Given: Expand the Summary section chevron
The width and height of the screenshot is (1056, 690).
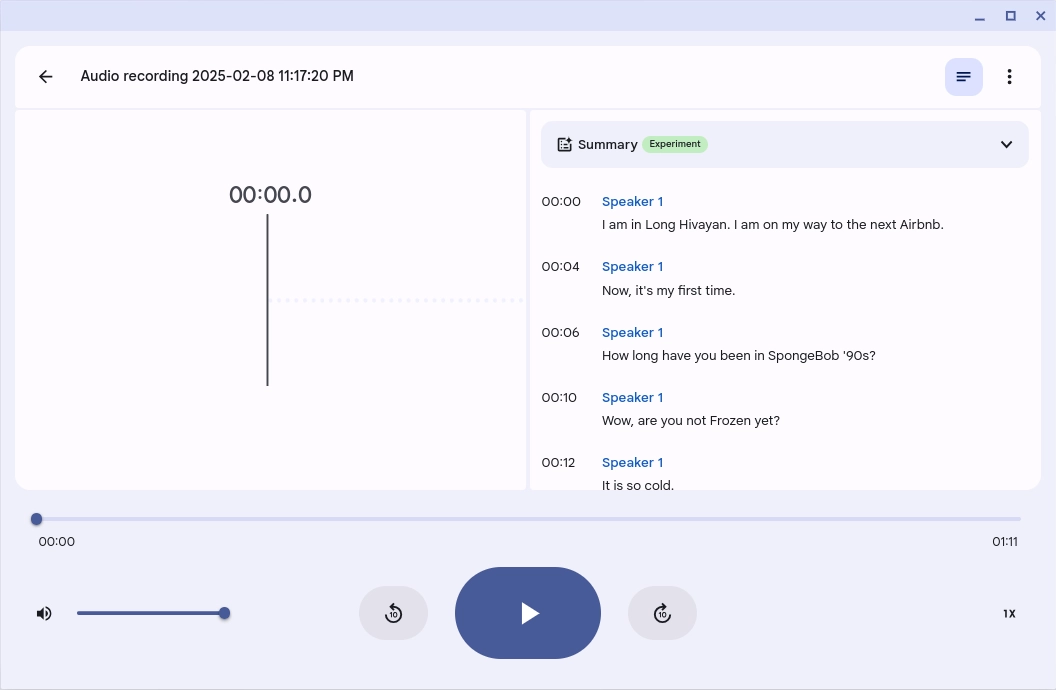Looking at the screenshot, I should coord(1006,145).
